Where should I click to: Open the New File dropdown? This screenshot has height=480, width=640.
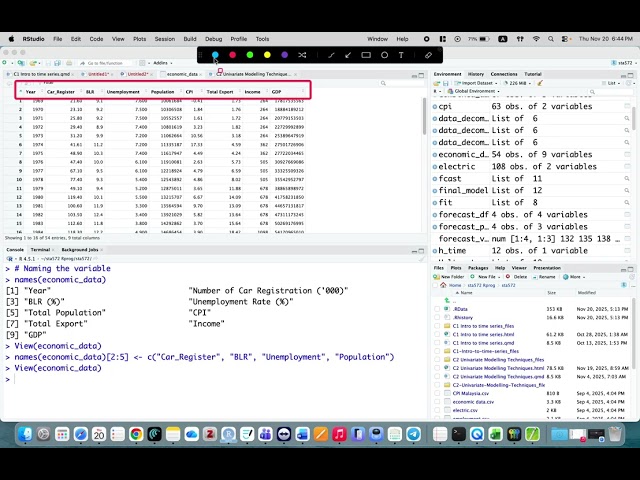(x=485, y=277)
